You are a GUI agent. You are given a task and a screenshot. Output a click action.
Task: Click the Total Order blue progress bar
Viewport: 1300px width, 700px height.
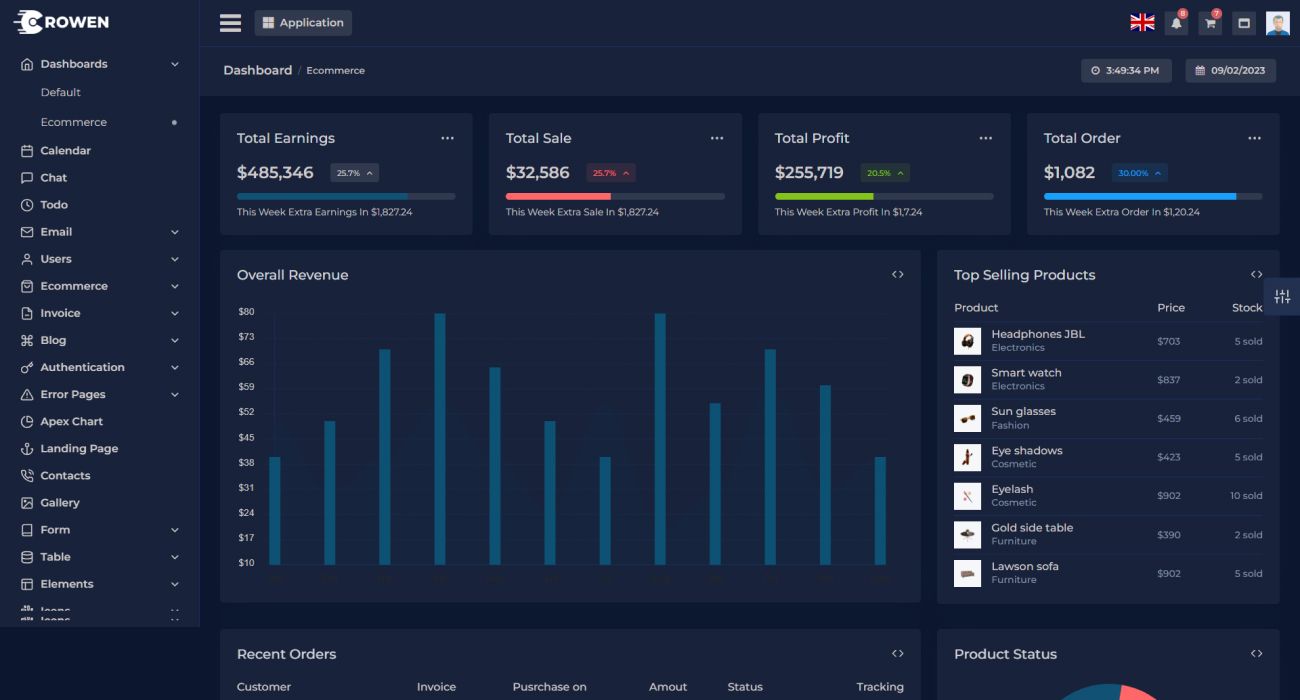(x=1140, y=196)
